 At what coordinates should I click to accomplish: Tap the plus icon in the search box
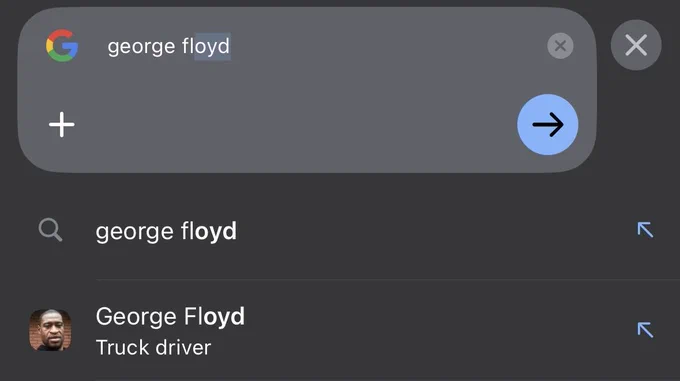coord(62,124)
